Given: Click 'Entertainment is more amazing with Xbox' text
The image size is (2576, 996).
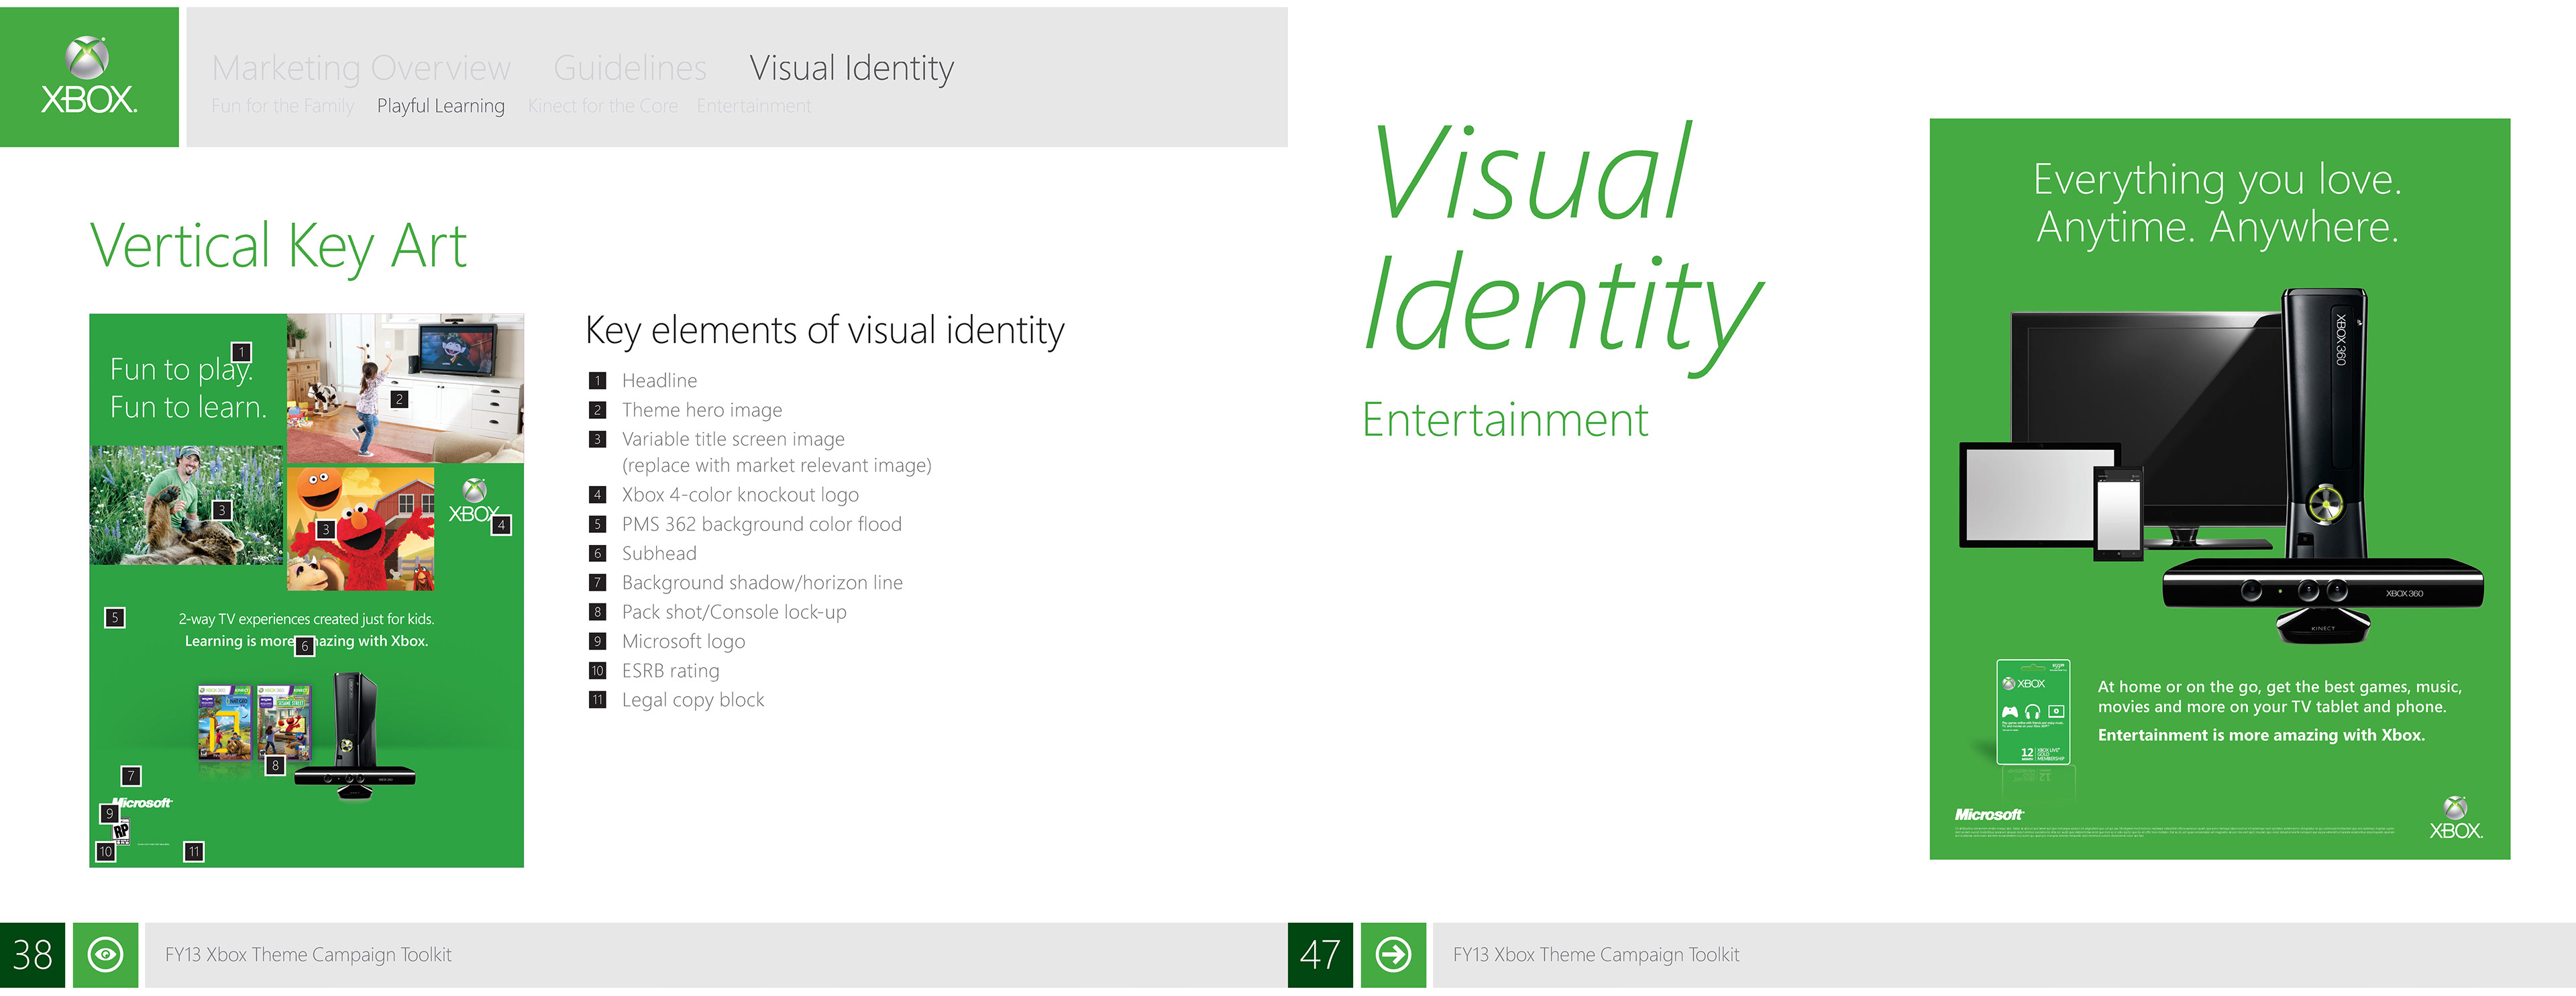Looking at the screenshot, I should 2261,735.
